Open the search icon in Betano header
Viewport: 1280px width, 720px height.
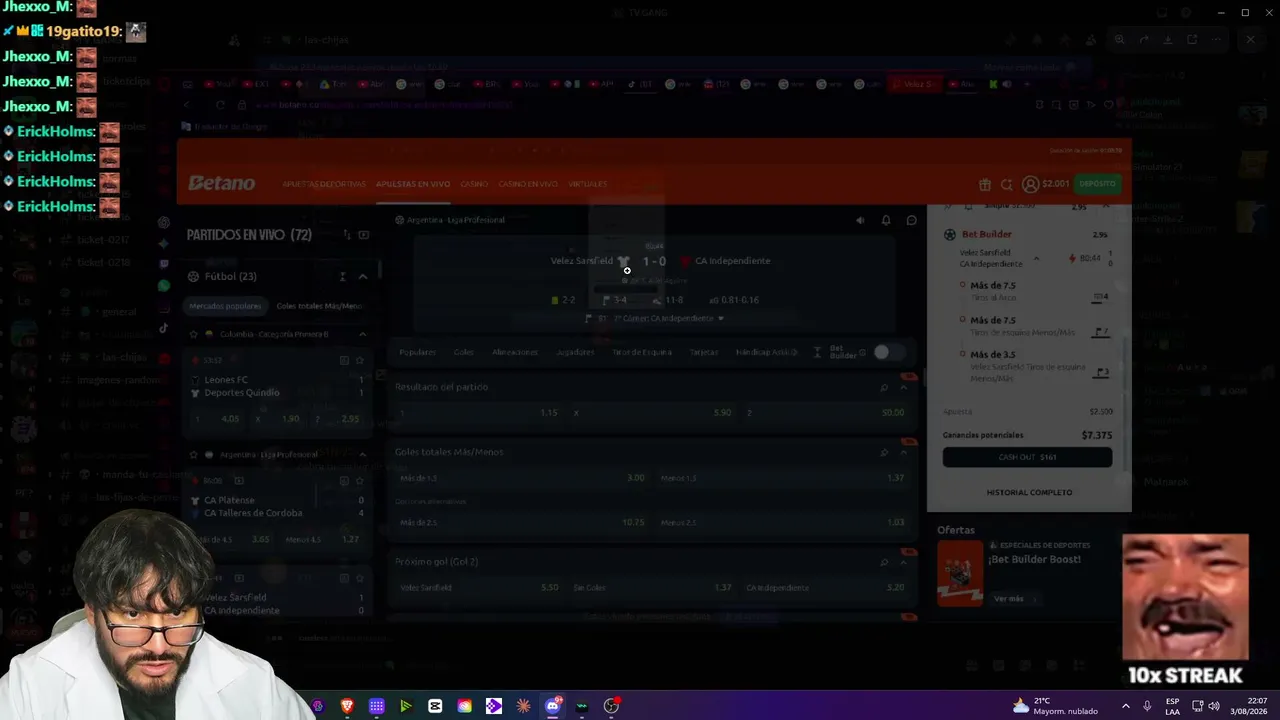coord(1007,184)
